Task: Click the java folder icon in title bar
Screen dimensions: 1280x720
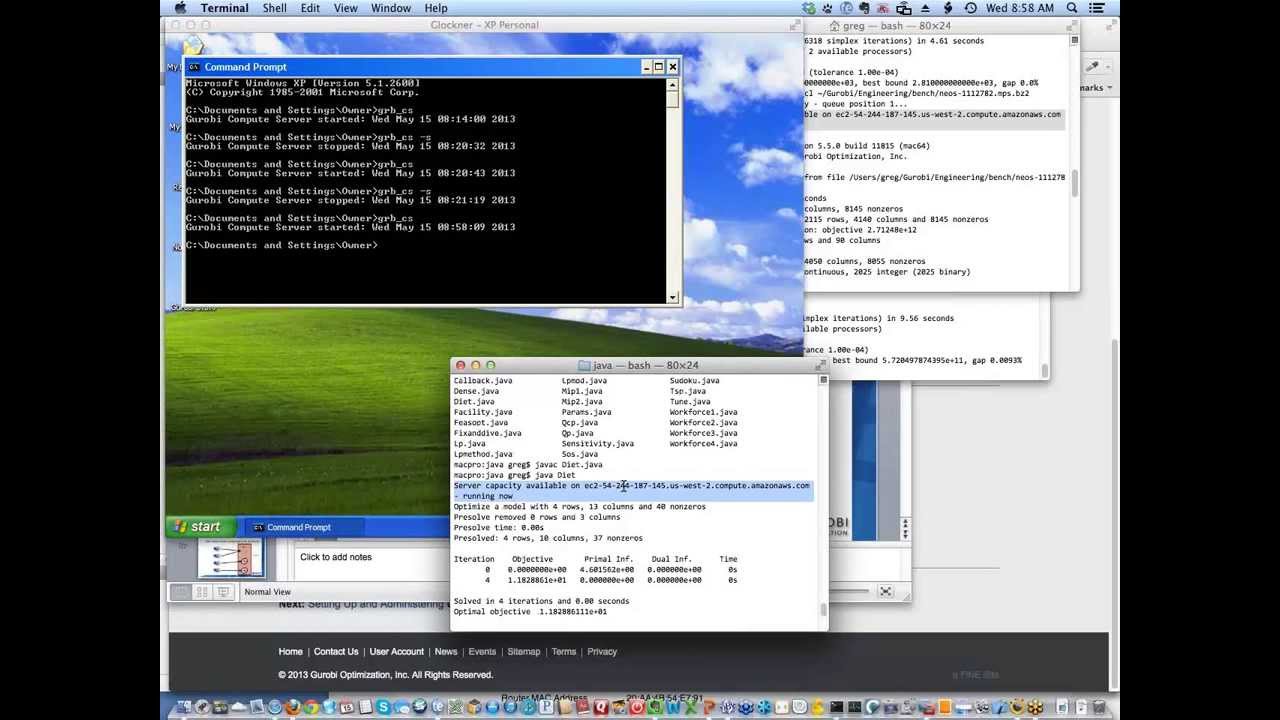Action: 584,366
